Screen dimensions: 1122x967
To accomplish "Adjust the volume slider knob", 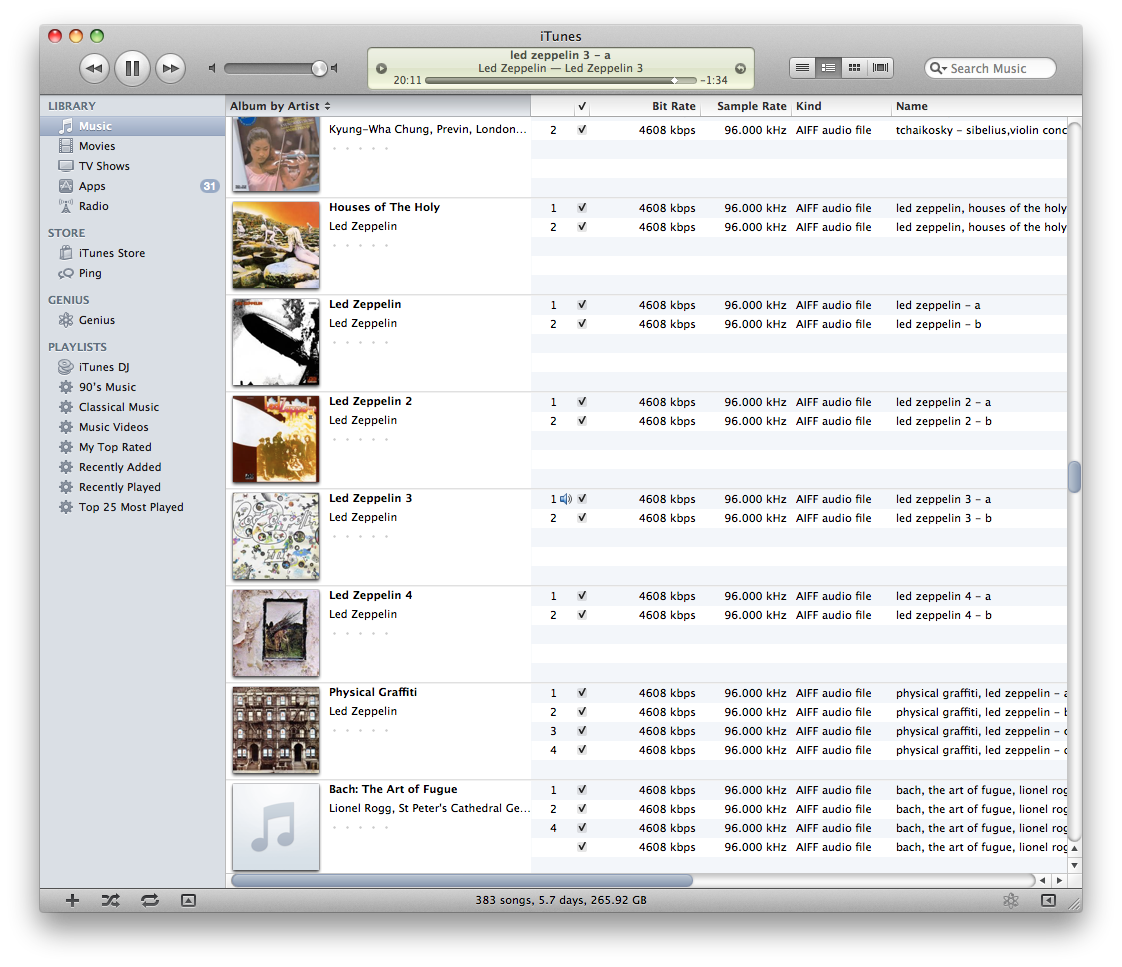I will [x=319, y=68].
